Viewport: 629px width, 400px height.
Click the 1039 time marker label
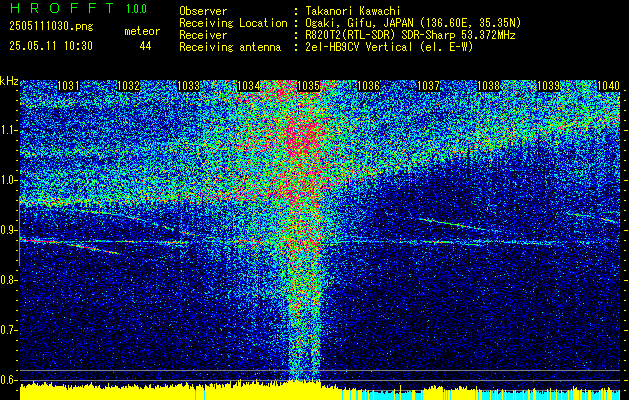coord(548,85)
